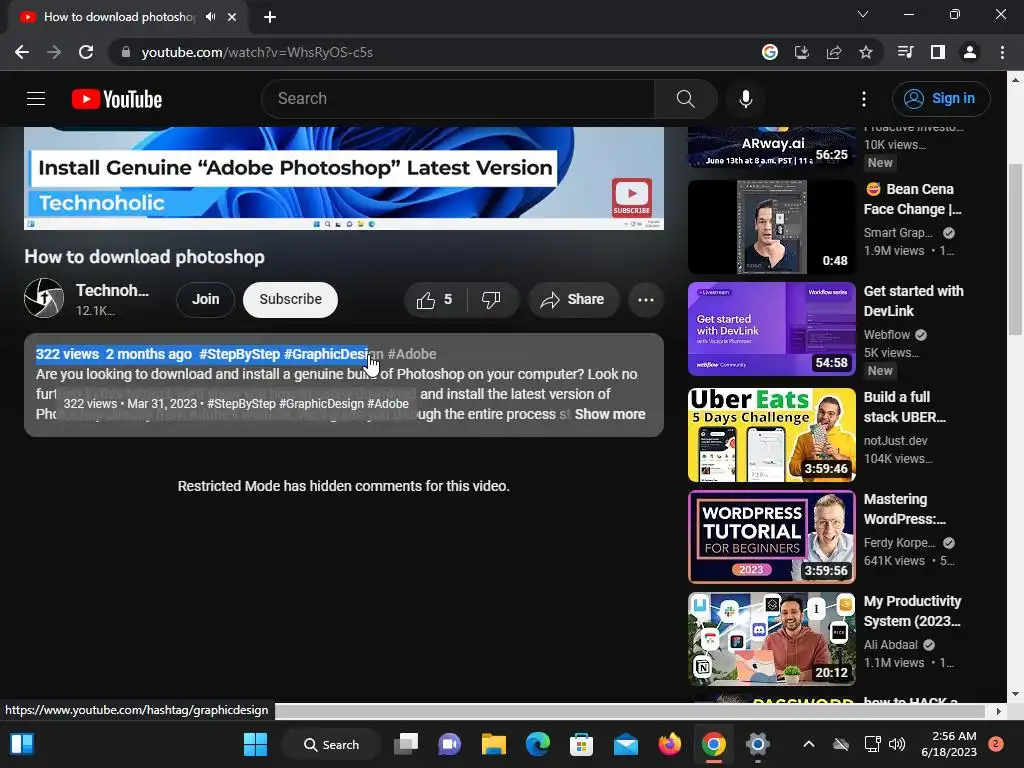Open Firefox from the taskbar
The image size is (1024, 768).
pos(669,744)
